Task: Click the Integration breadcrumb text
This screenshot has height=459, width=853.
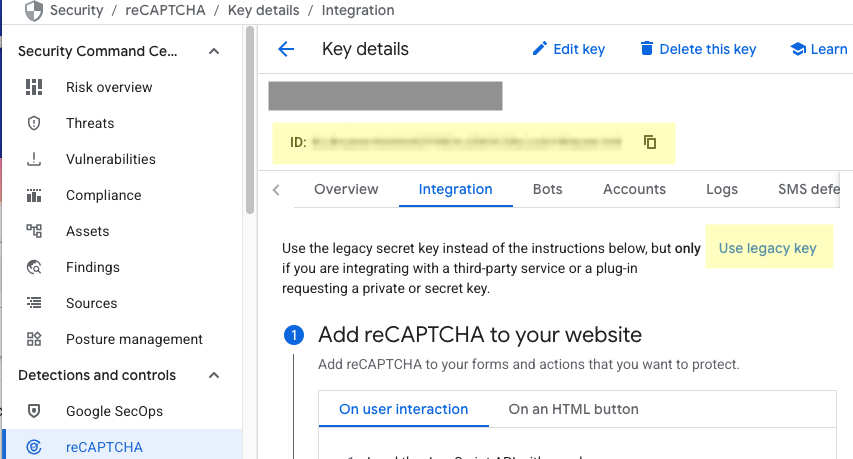Action: [358, 10]
